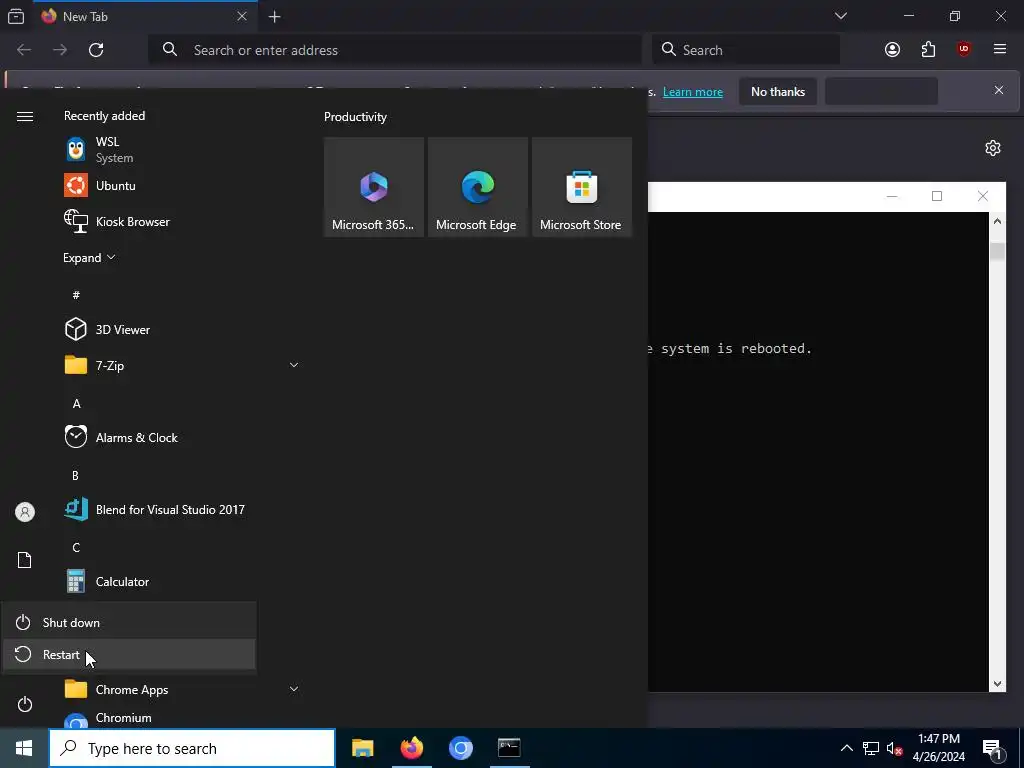Open the clock and date flyout

(938, 748)
